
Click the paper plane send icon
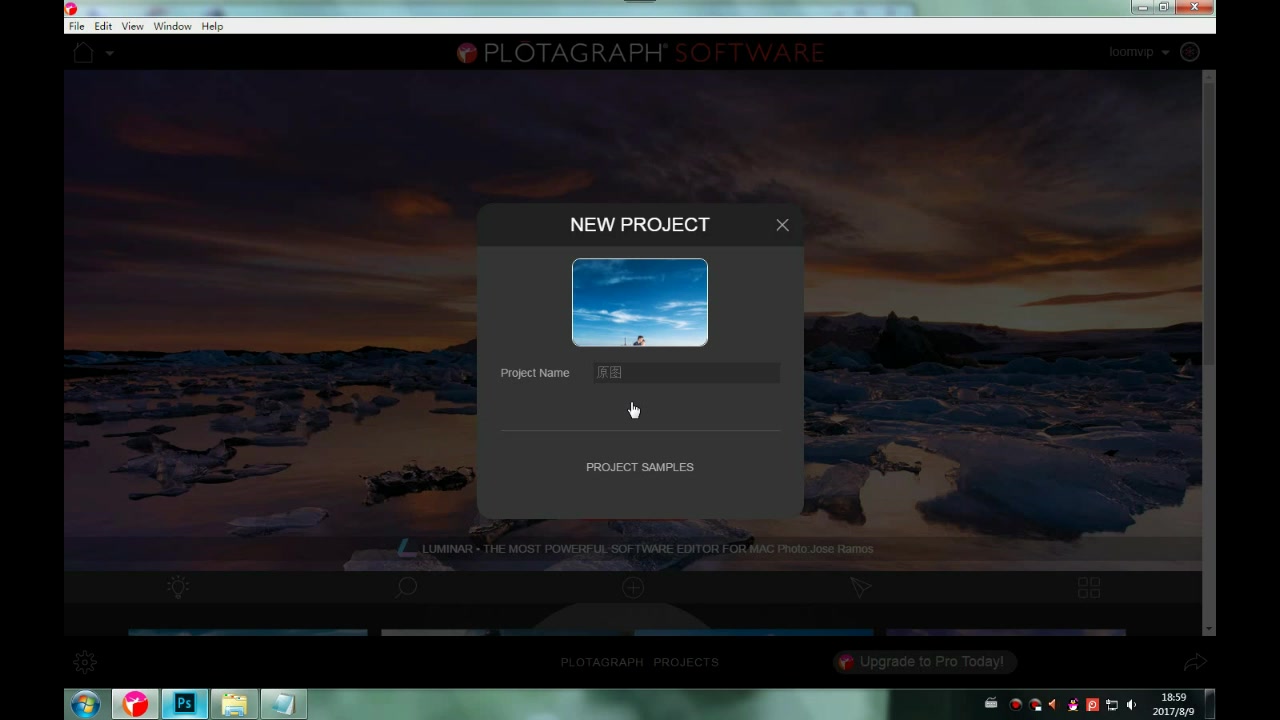coord(861,588)
